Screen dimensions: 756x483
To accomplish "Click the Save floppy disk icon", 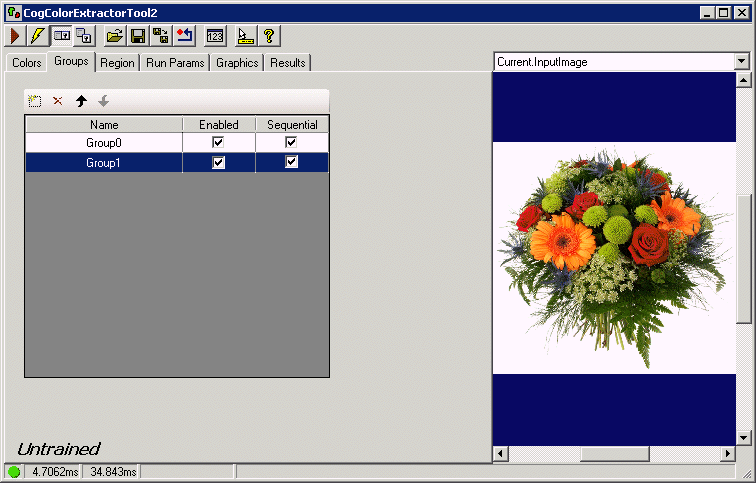I will click(x=138, y=36).
